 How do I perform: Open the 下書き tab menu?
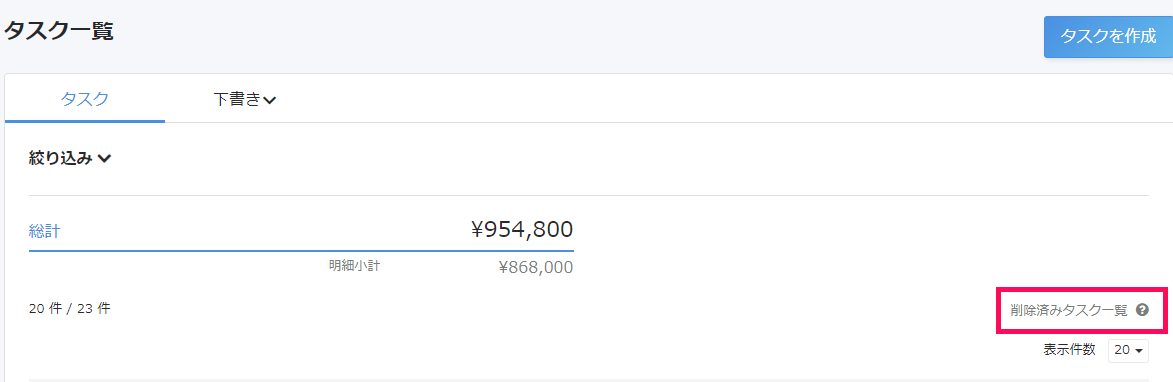pyautogui.click(x=245, y=99)
